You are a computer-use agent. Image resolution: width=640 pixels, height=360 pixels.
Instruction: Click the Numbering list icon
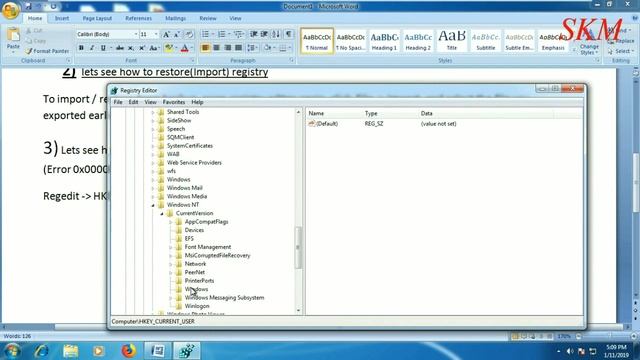(x=222, y=34)
